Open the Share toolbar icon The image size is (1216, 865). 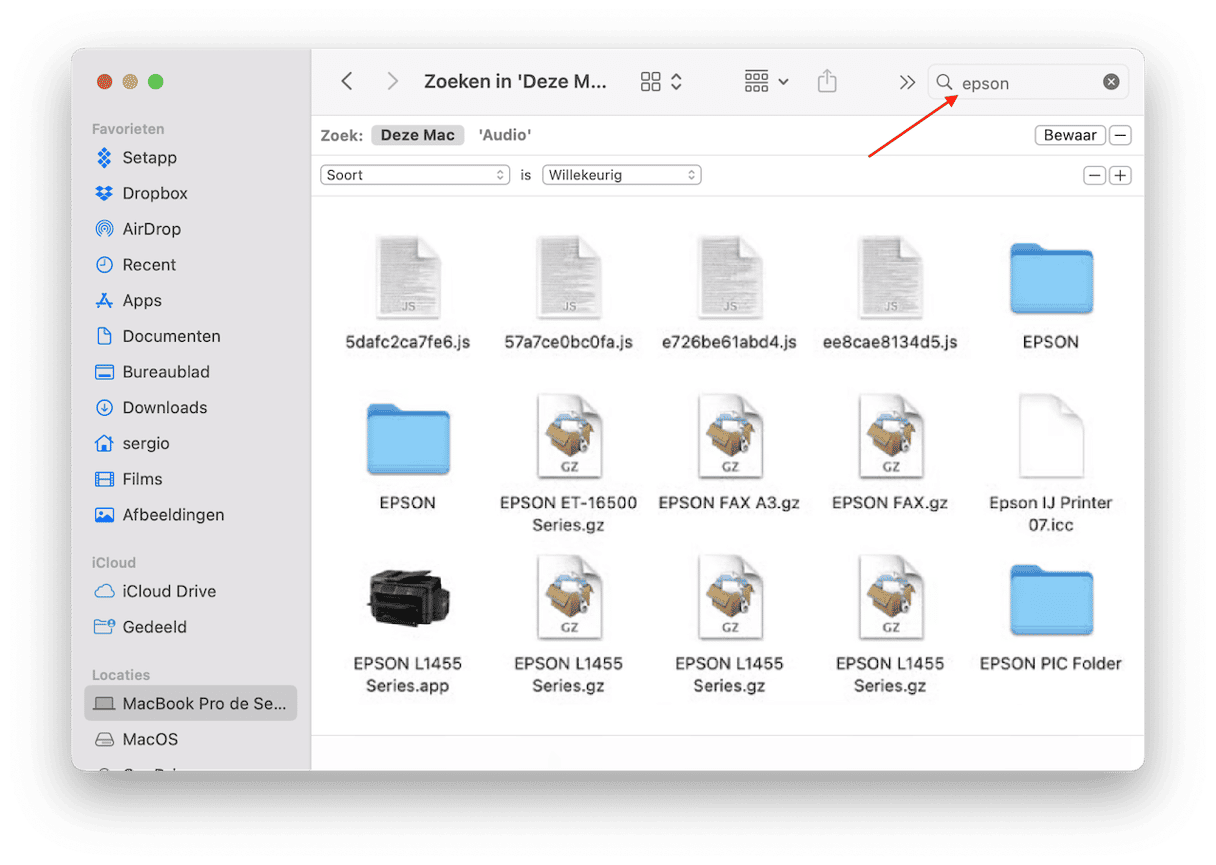pos(827,82)
